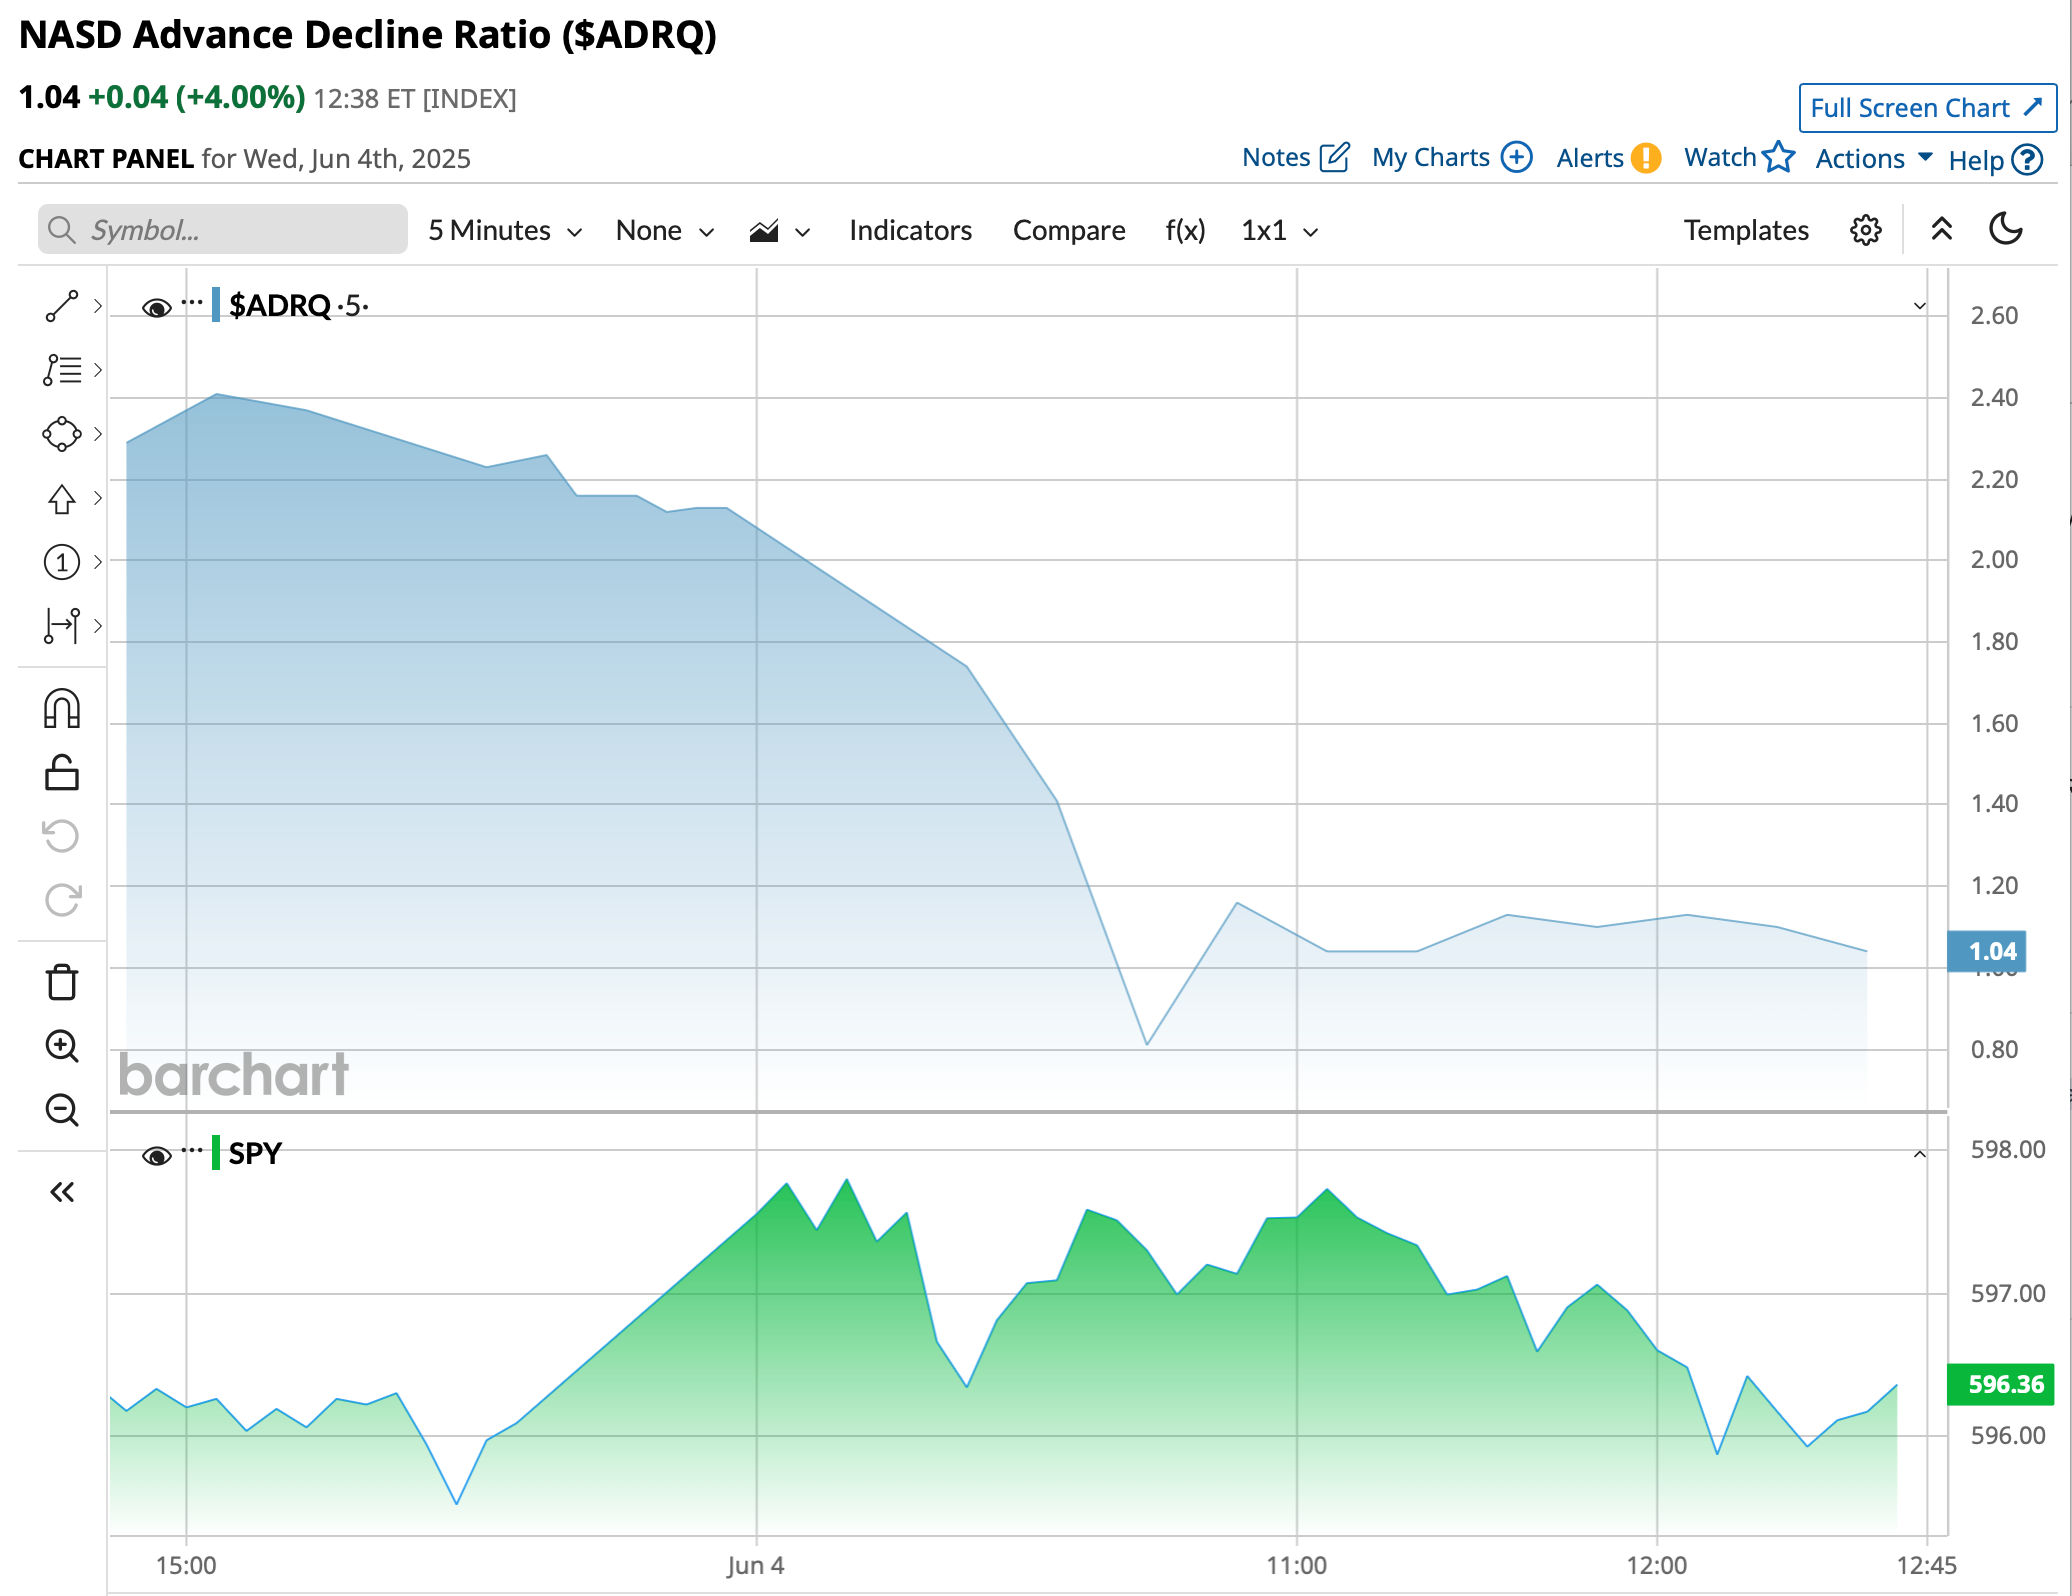Click the trash can delete drawings icon
2072x1596 pixels.
coord(61,982)
